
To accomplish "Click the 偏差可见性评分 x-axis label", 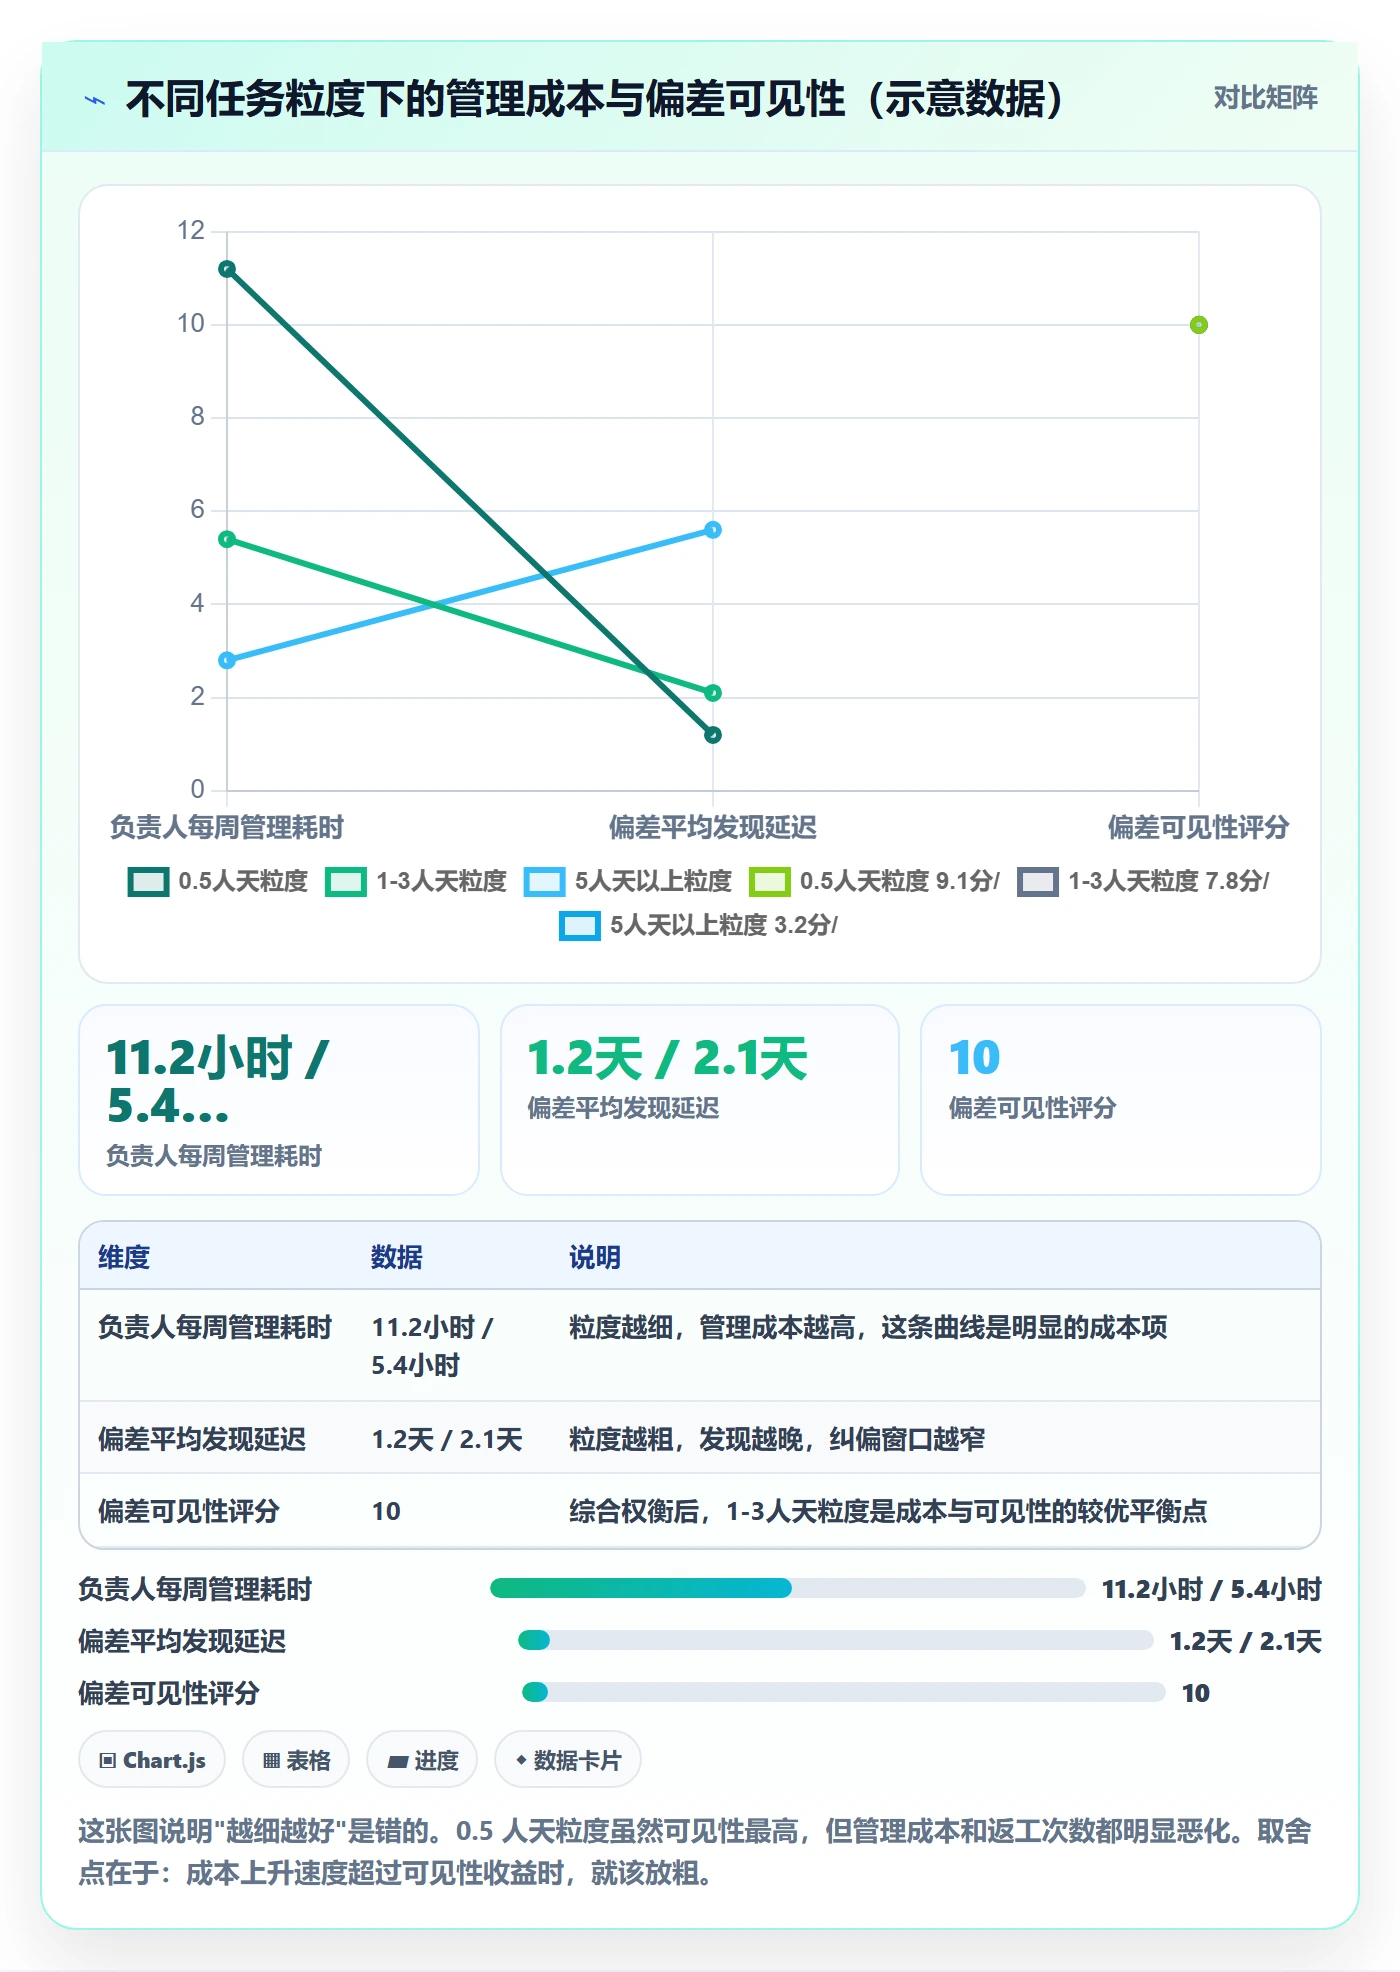I will [1198, 828].
